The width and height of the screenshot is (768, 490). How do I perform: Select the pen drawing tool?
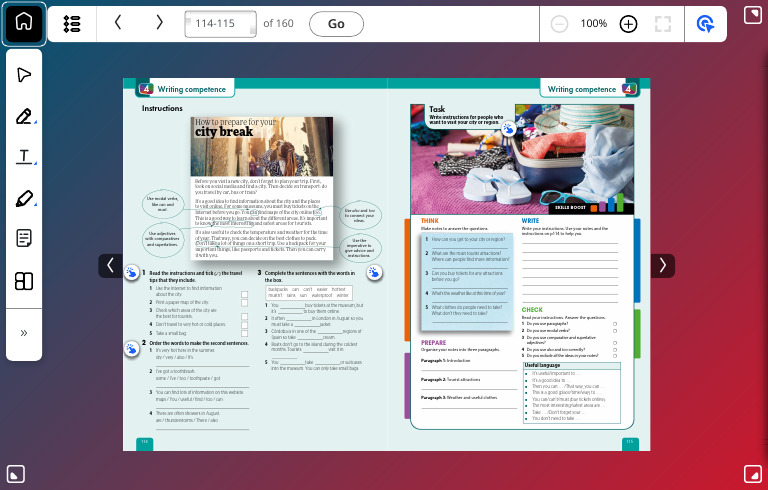(x=24, y=116)
